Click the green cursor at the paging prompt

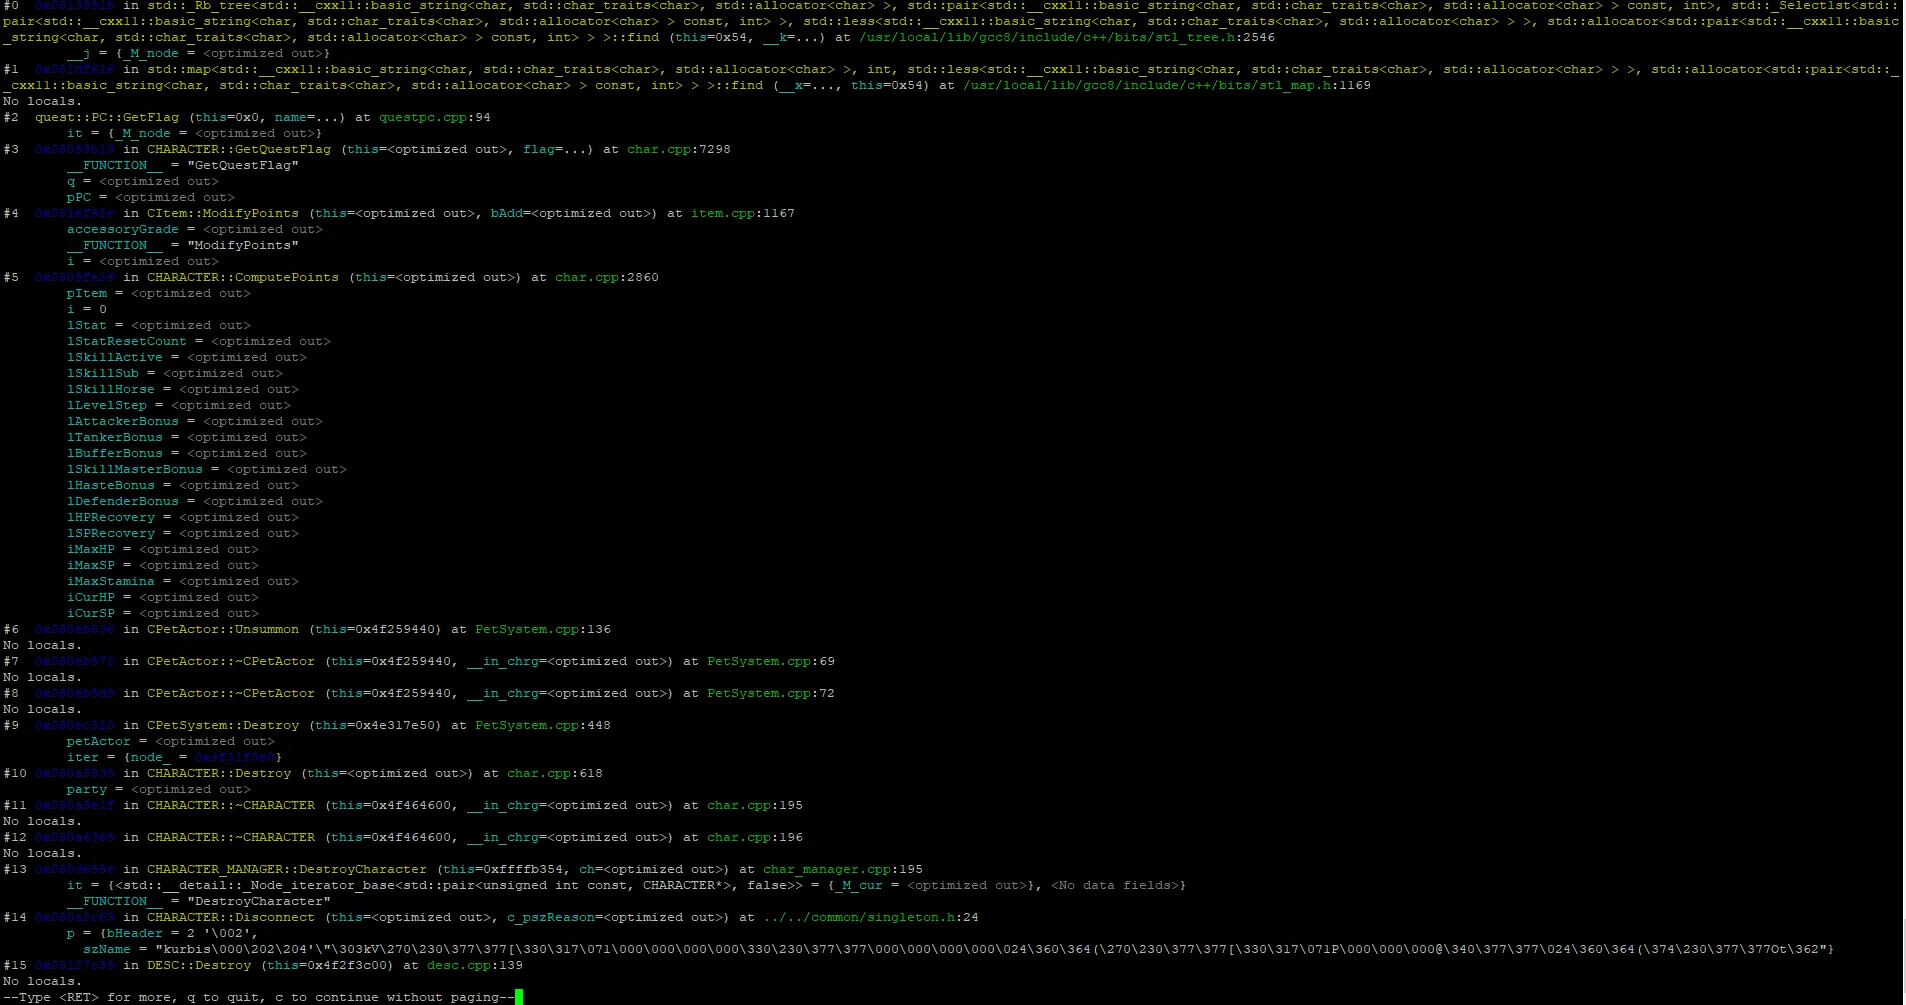coord(519,997)
